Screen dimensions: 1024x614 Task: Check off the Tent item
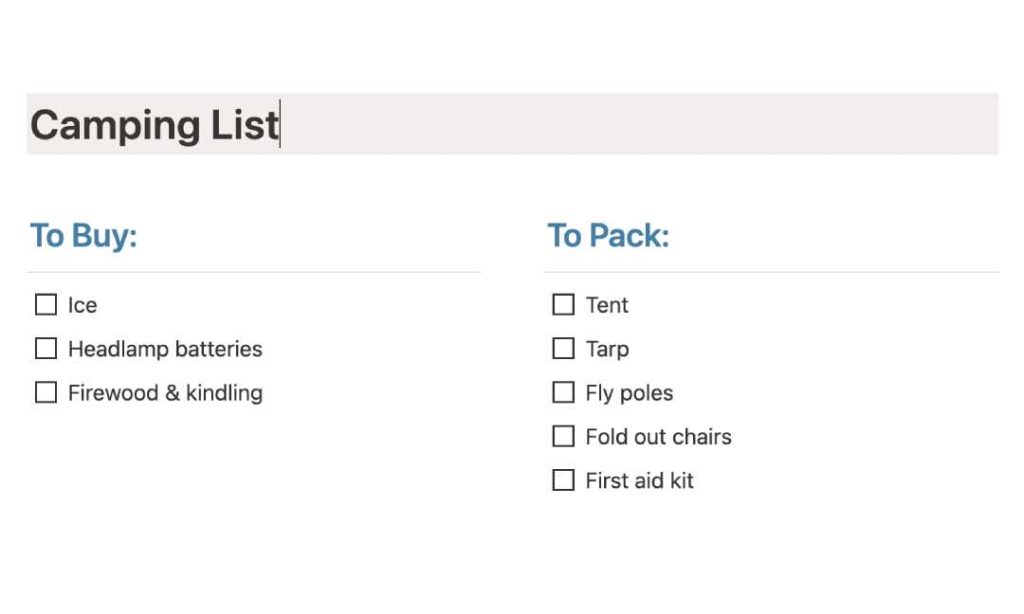click(x=564, y=305)
